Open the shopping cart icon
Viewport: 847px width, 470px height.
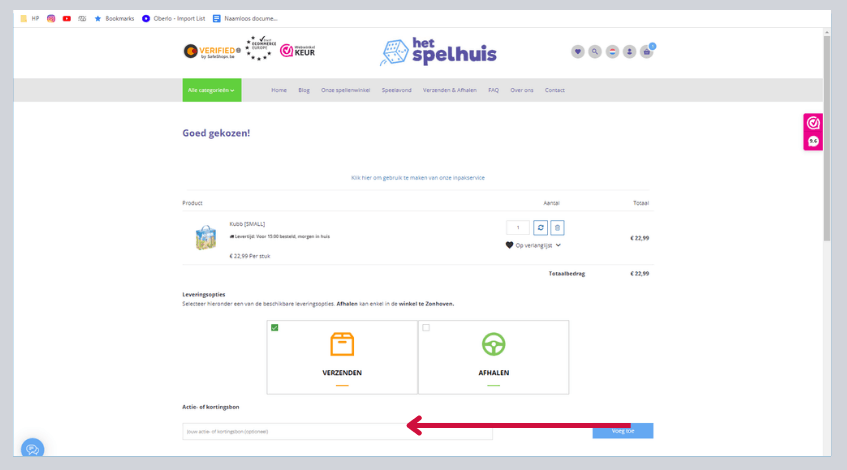647,51
